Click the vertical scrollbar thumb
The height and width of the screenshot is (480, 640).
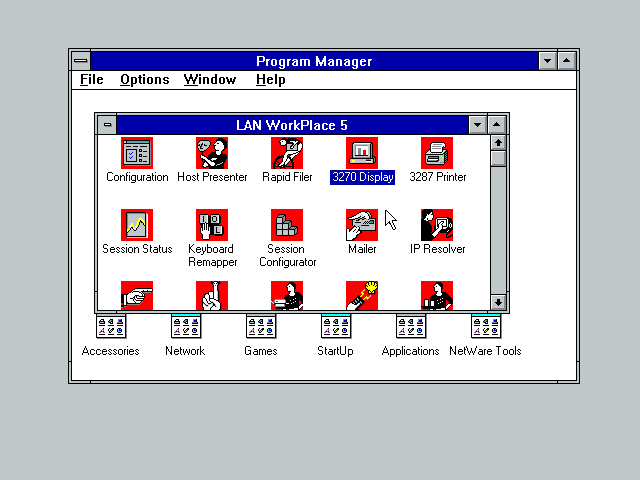[x=498, y=158]
